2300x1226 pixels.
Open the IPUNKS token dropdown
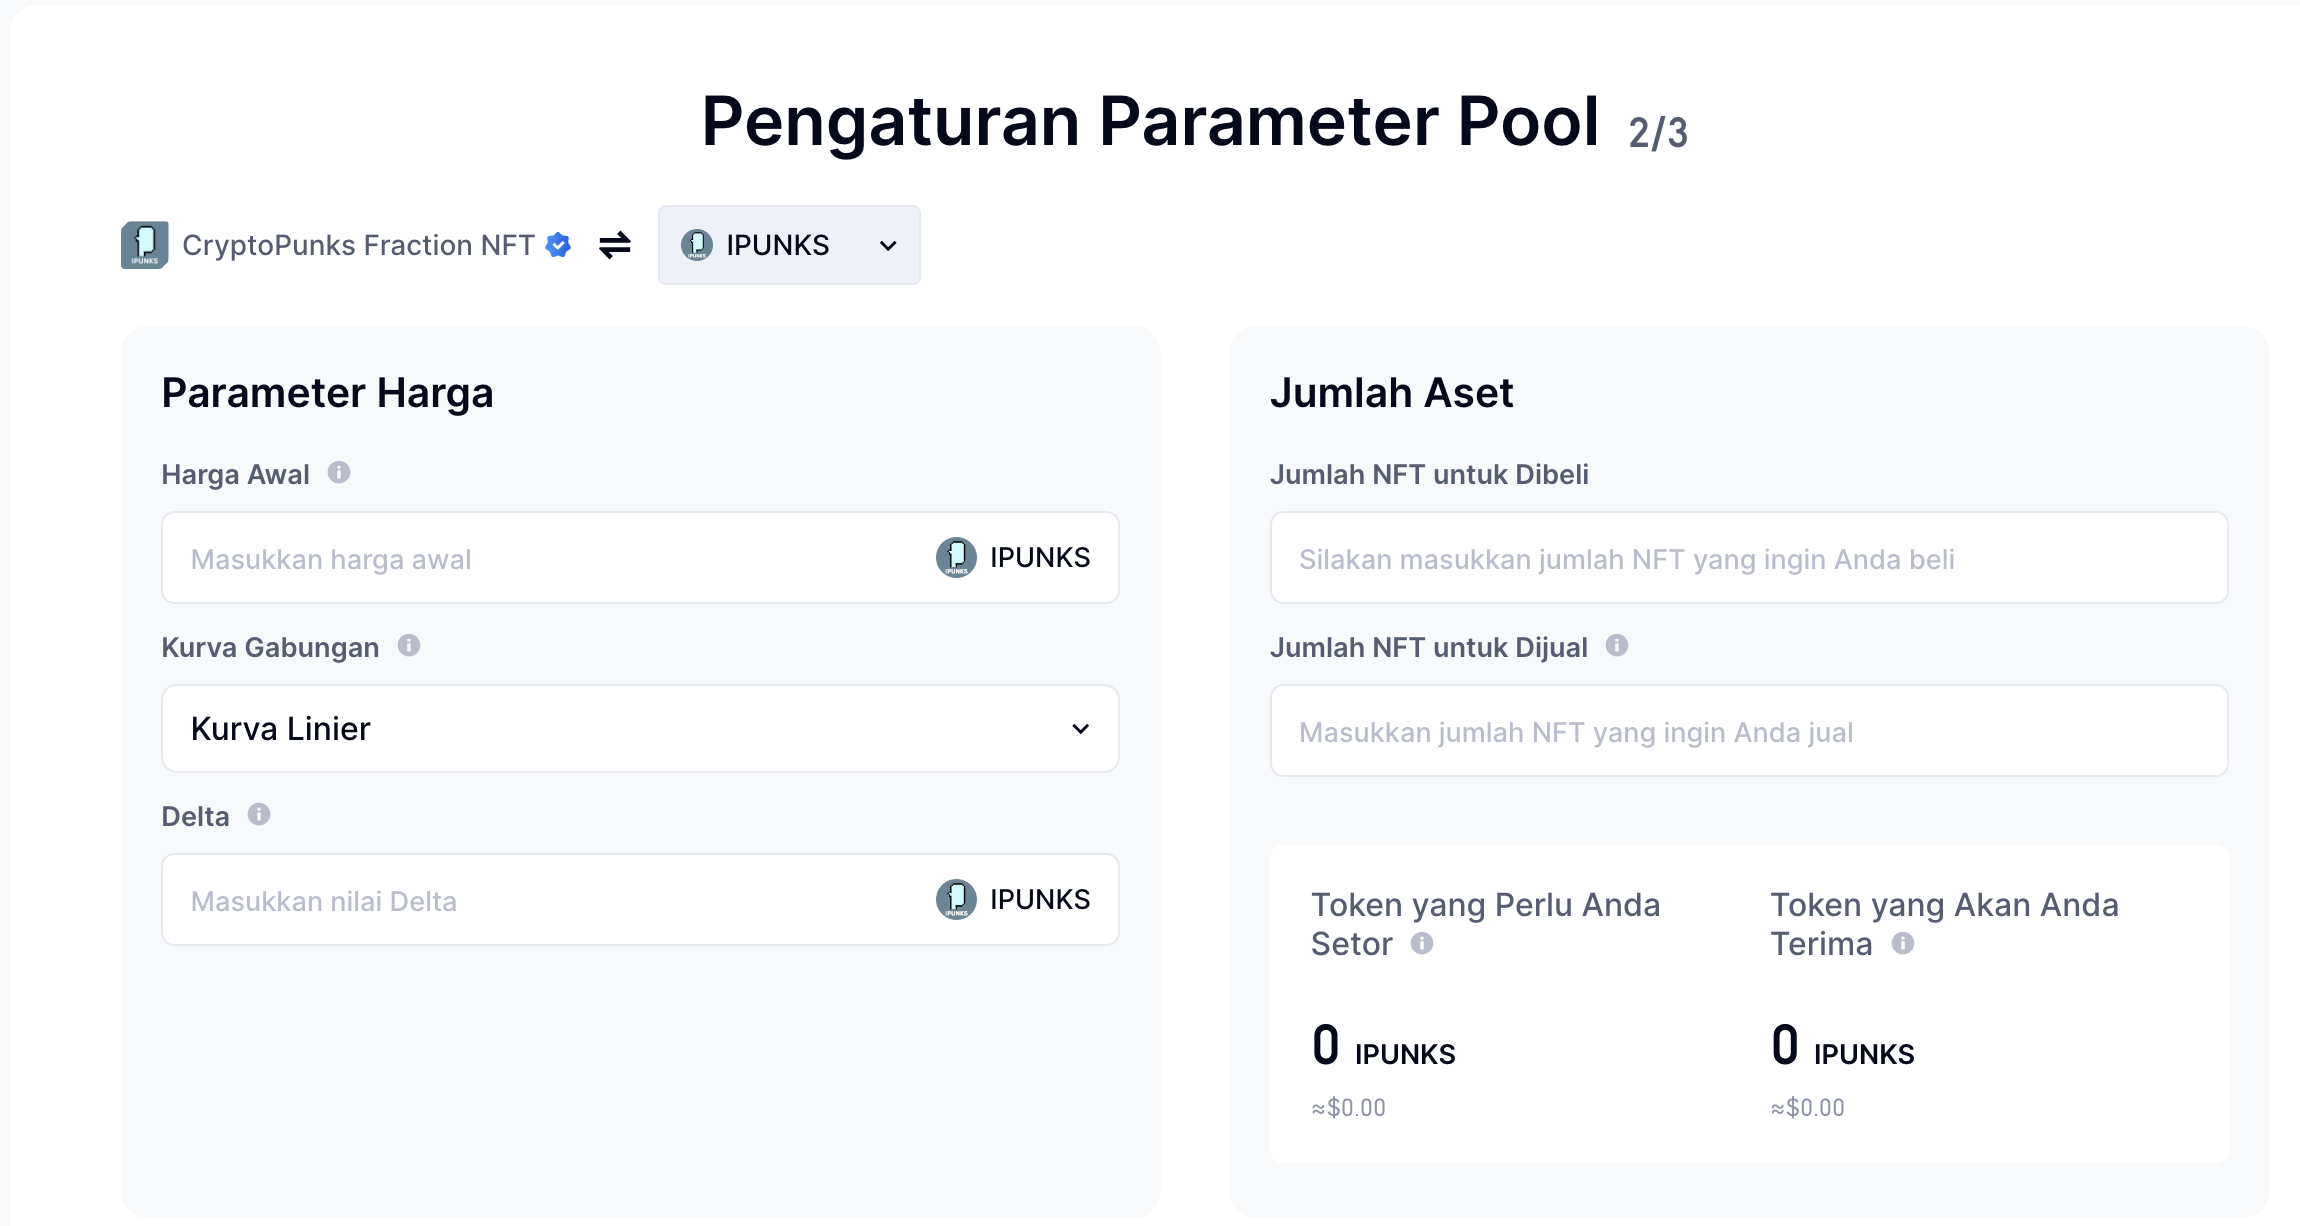click(x=789, y=245)
